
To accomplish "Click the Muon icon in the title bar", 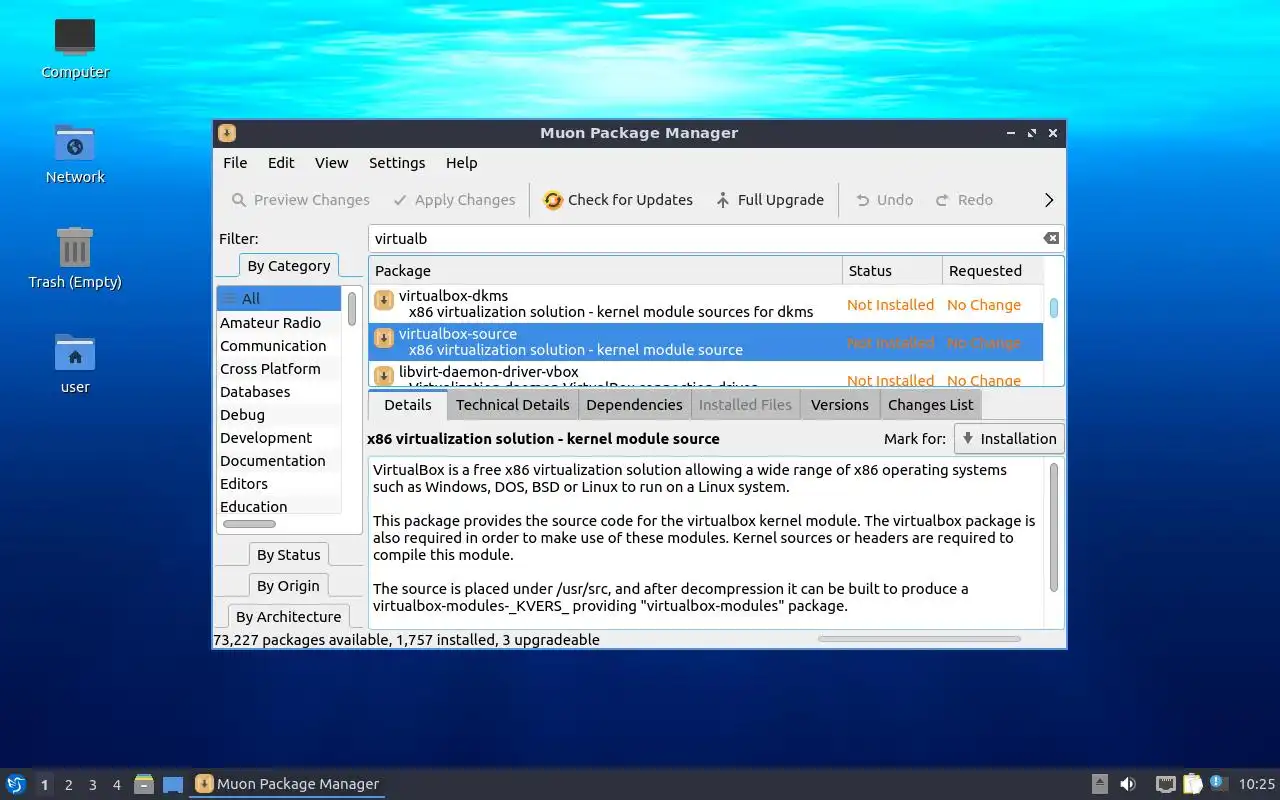I will [227, 133].
